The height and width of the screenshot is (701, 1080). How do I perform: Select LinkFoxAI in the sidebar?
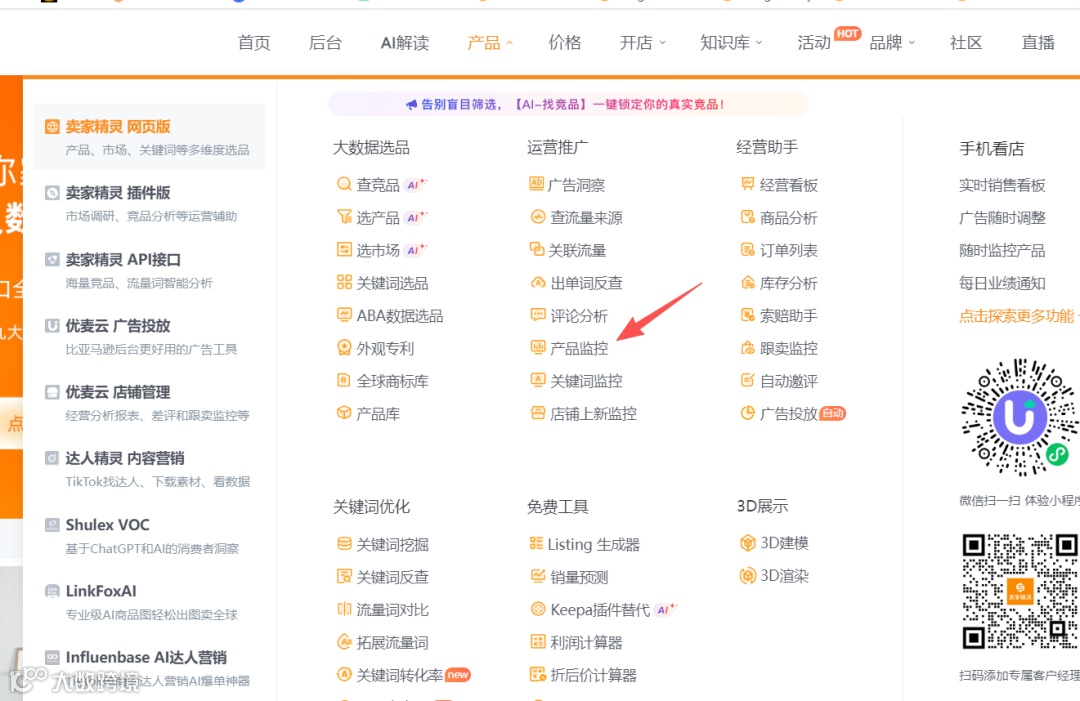[149, 602]
